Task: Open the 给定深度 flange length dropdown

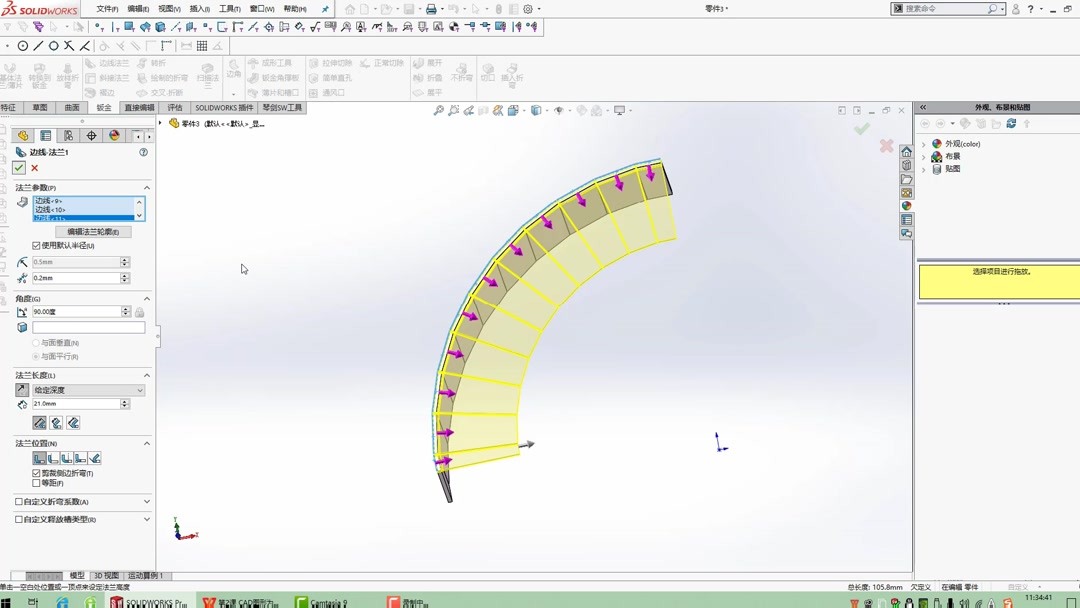Action: pyautogui.click(x=87, y=389)
